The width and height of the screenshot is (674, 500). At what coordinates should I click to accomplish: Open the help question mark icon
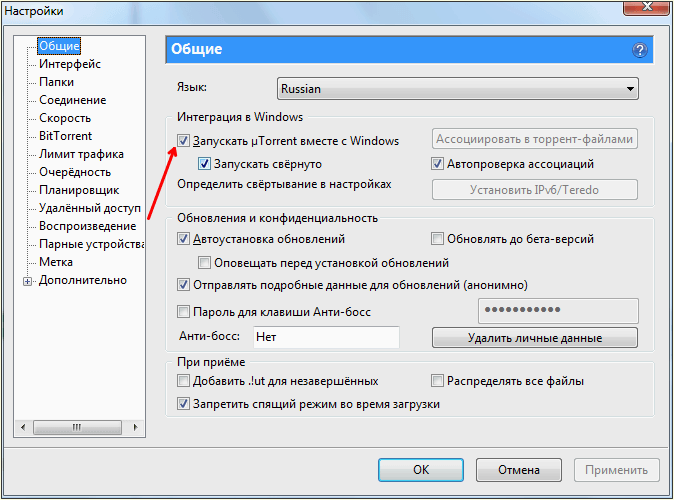pos(640,50)
